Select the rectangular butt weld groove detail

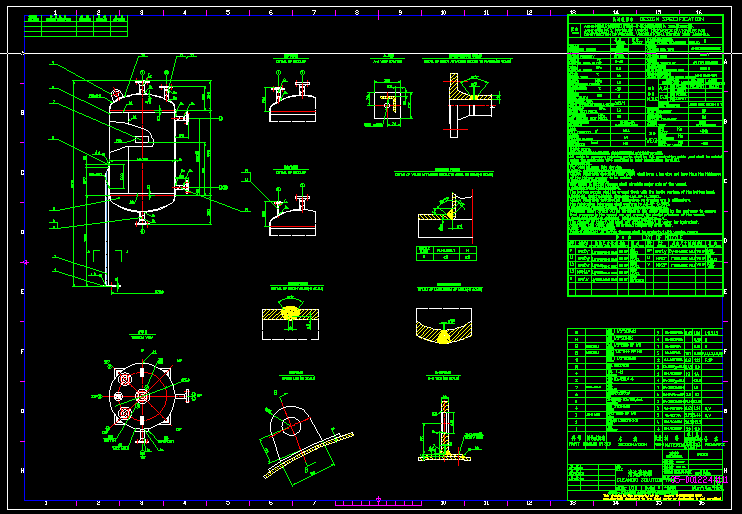290,318
